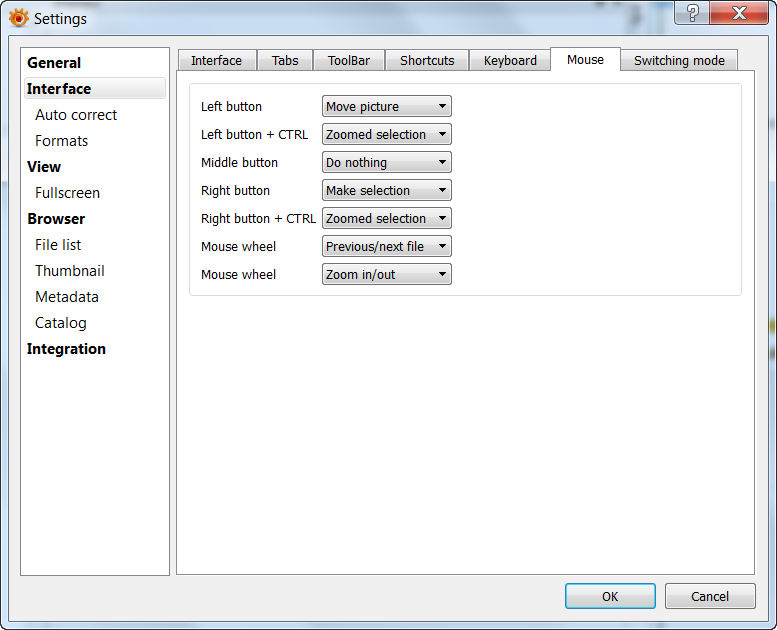Open the Left button + CTRL dropdown
This screenshot has height=630, width=777.
coord(387,134)
